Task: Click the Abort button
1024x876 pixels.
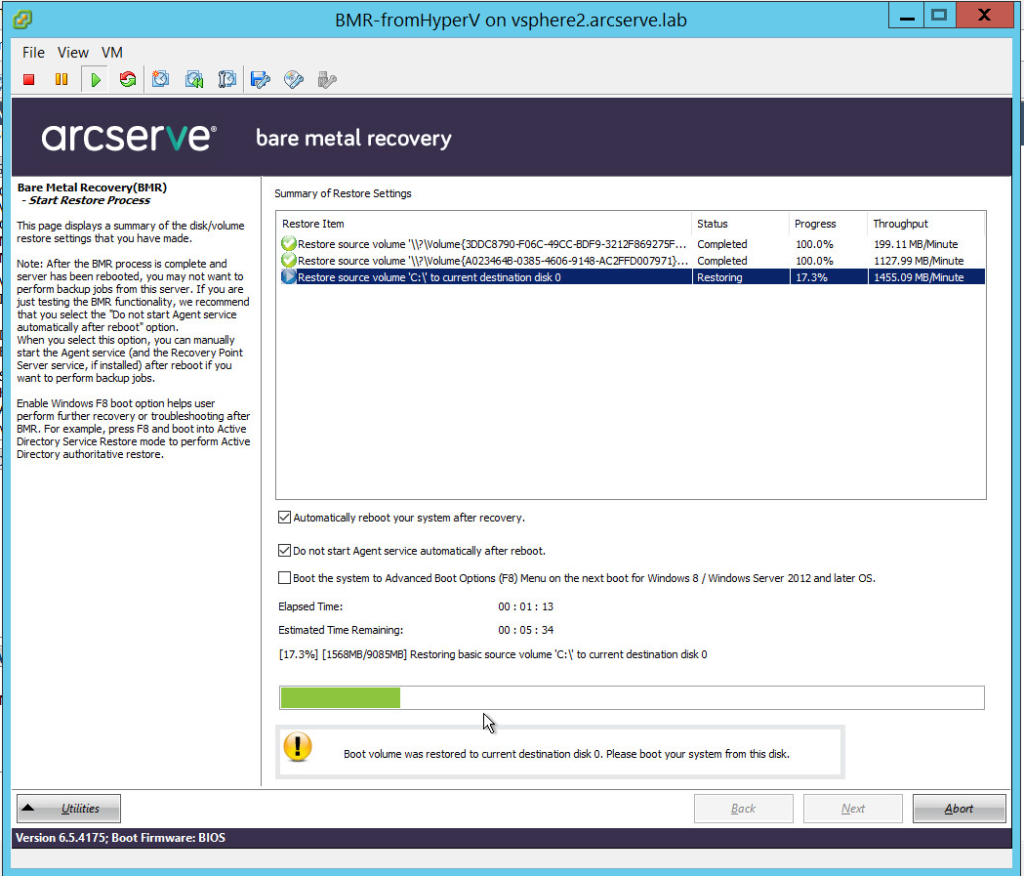Action: click(x=959, y=809)
